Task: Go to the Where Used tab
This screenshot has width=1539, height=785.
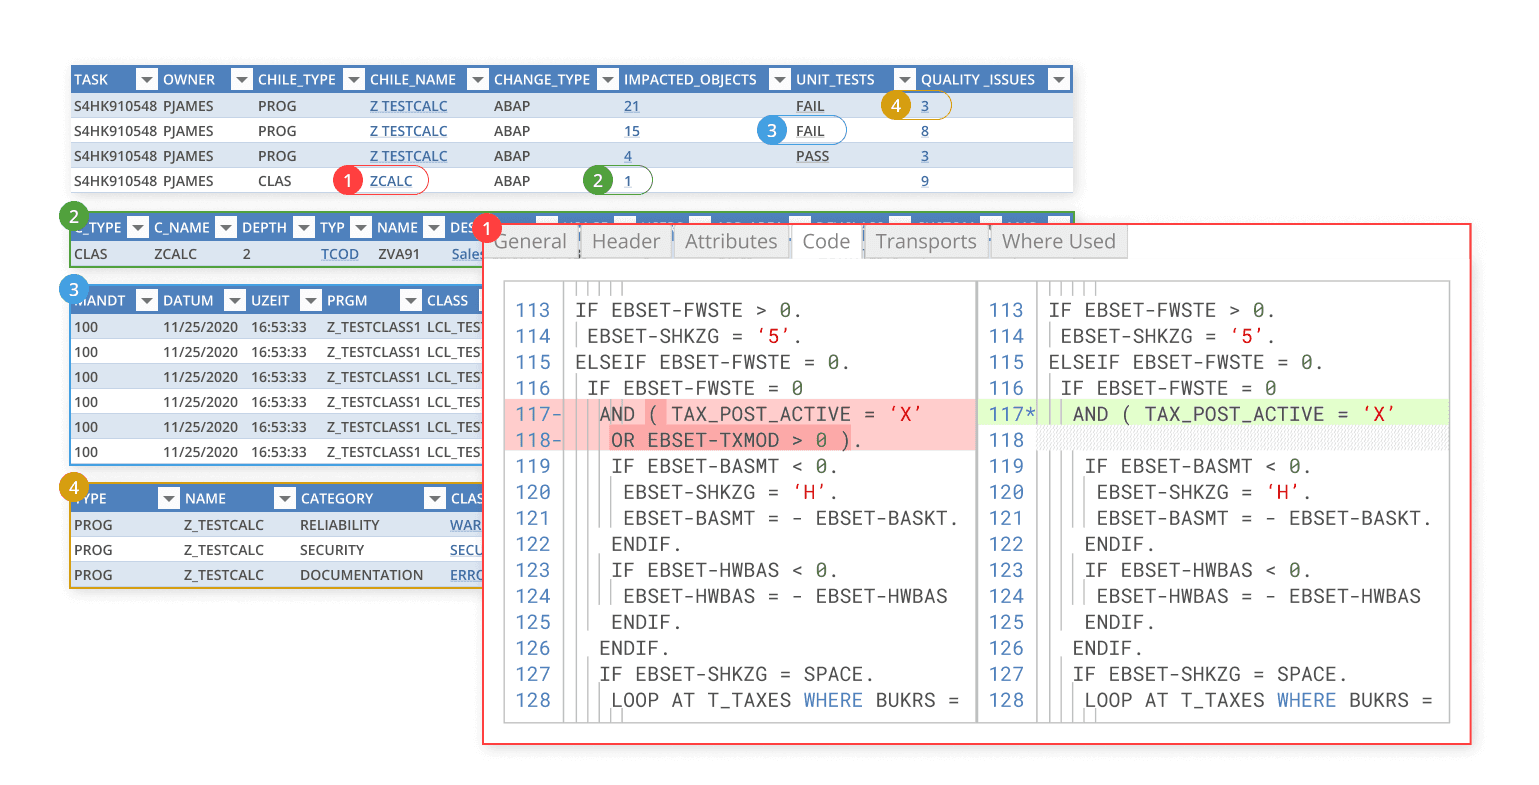Action: pos(1058,242)
